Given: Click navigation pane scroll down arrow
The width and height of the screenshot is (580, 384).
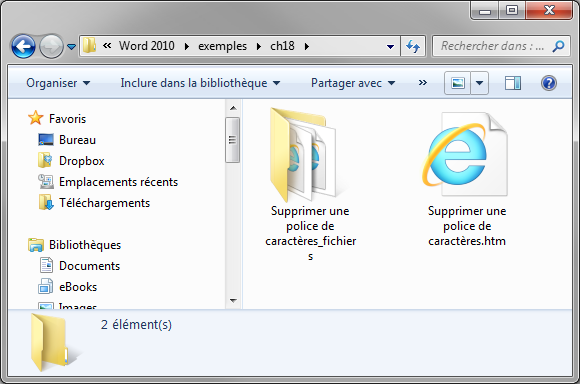Looking at the screenshot, I should 233,301.
